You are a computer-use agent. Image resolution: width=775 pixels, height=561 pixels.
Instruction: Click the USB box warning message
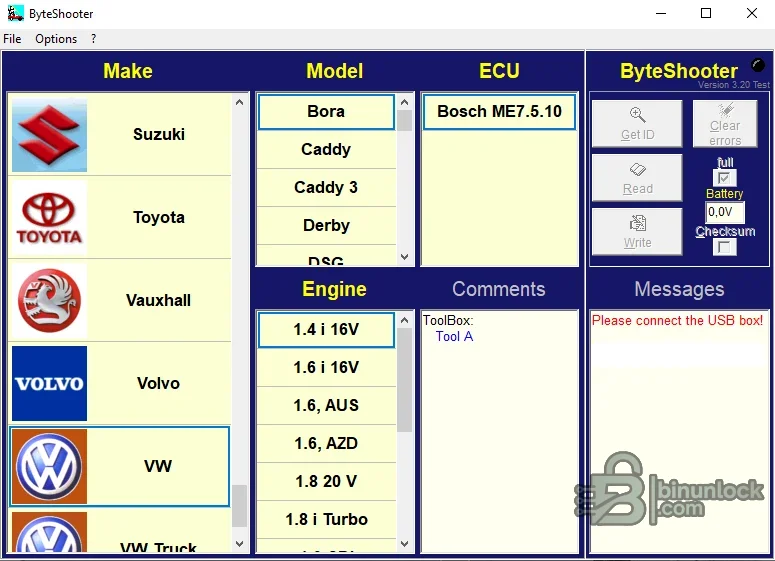click(x=677, y=321)
